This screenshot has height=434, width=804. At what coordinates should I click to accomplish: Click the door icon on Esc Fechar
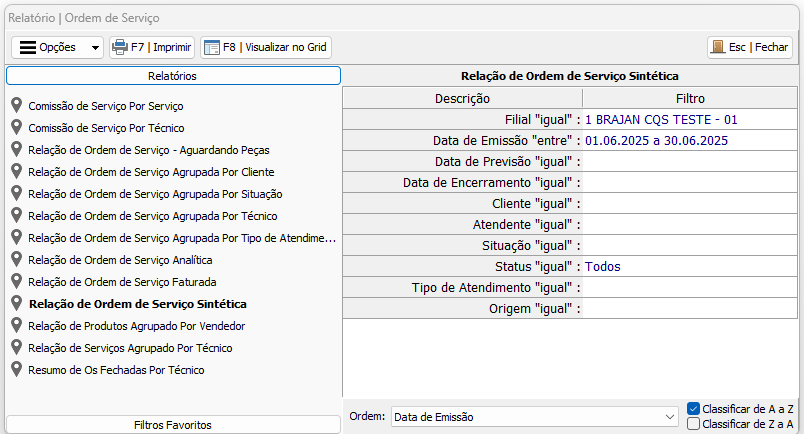717,47
